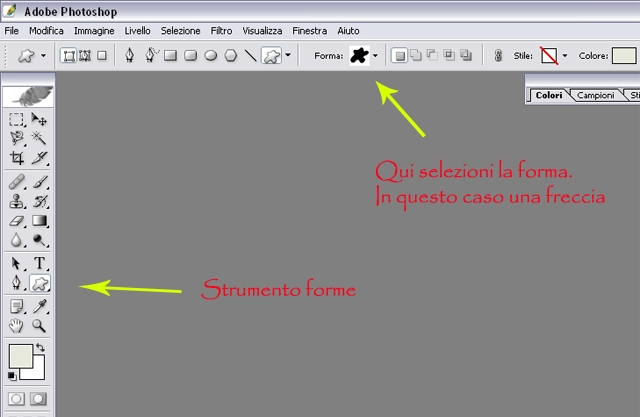Pick the Crop tool
640x417 pixels.
pyautogui.click(x=17, y=158)
